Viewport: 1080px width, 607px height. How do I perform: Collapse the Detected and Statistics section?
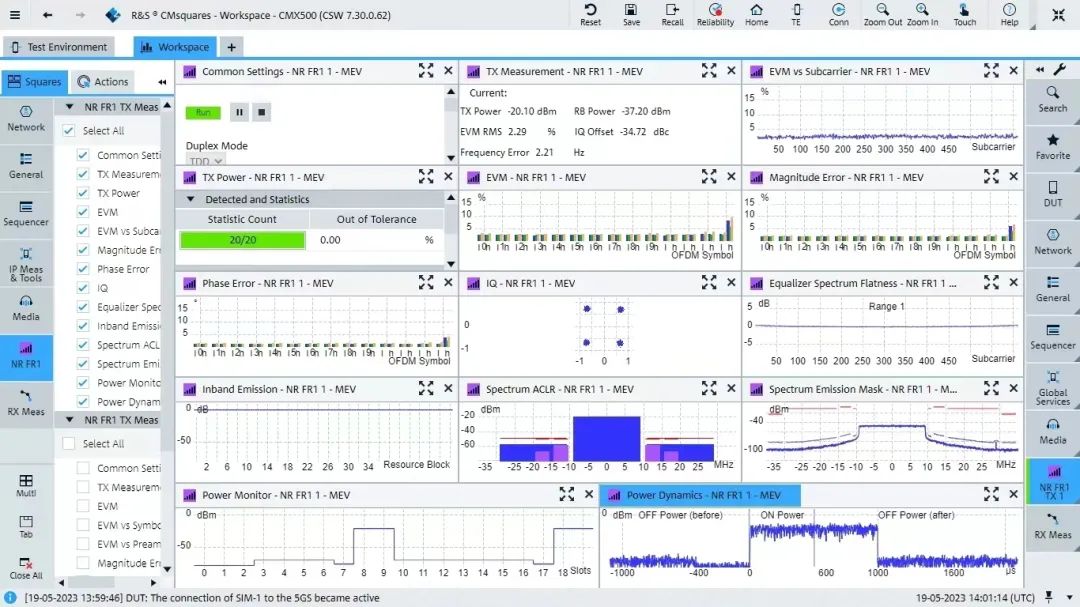pyautogui.click(x=191, y=199)
